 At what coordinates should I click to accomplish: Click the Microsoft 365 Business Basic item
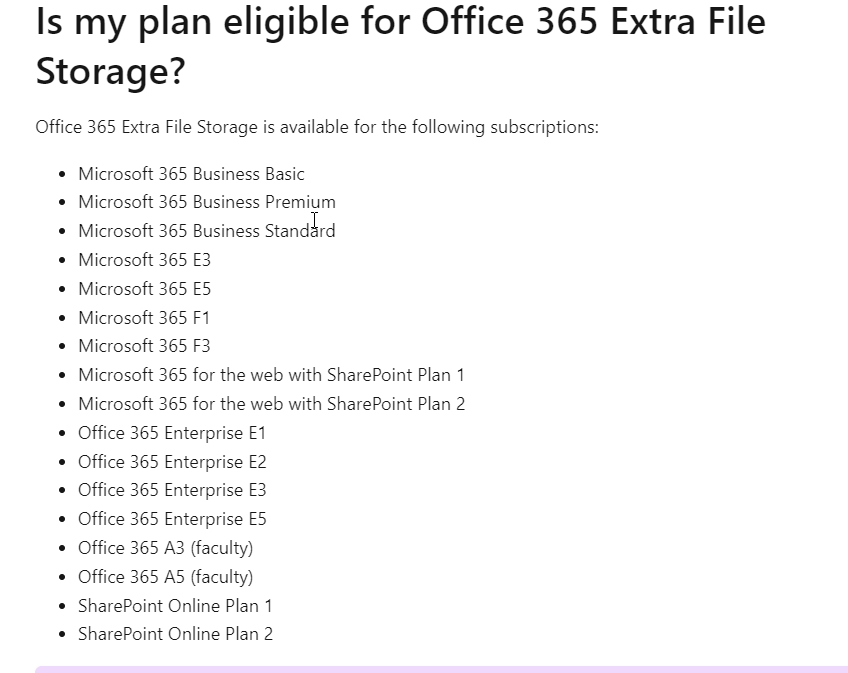click(x=191, y=174)
